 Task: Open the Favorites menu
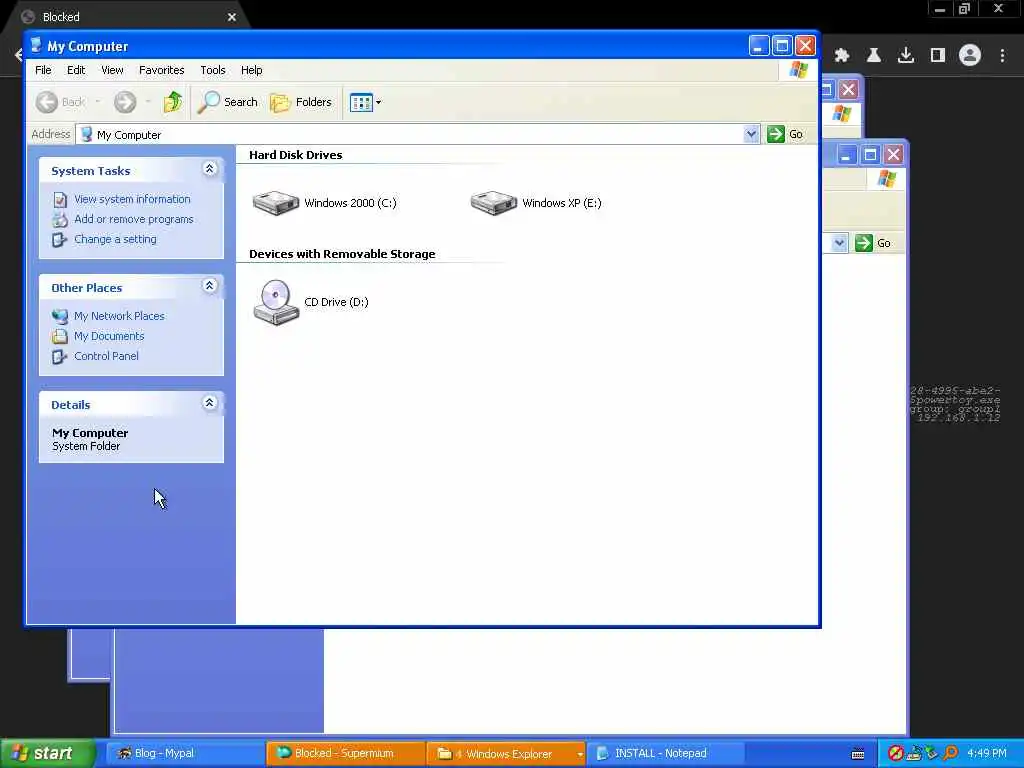tap(161, 70)
